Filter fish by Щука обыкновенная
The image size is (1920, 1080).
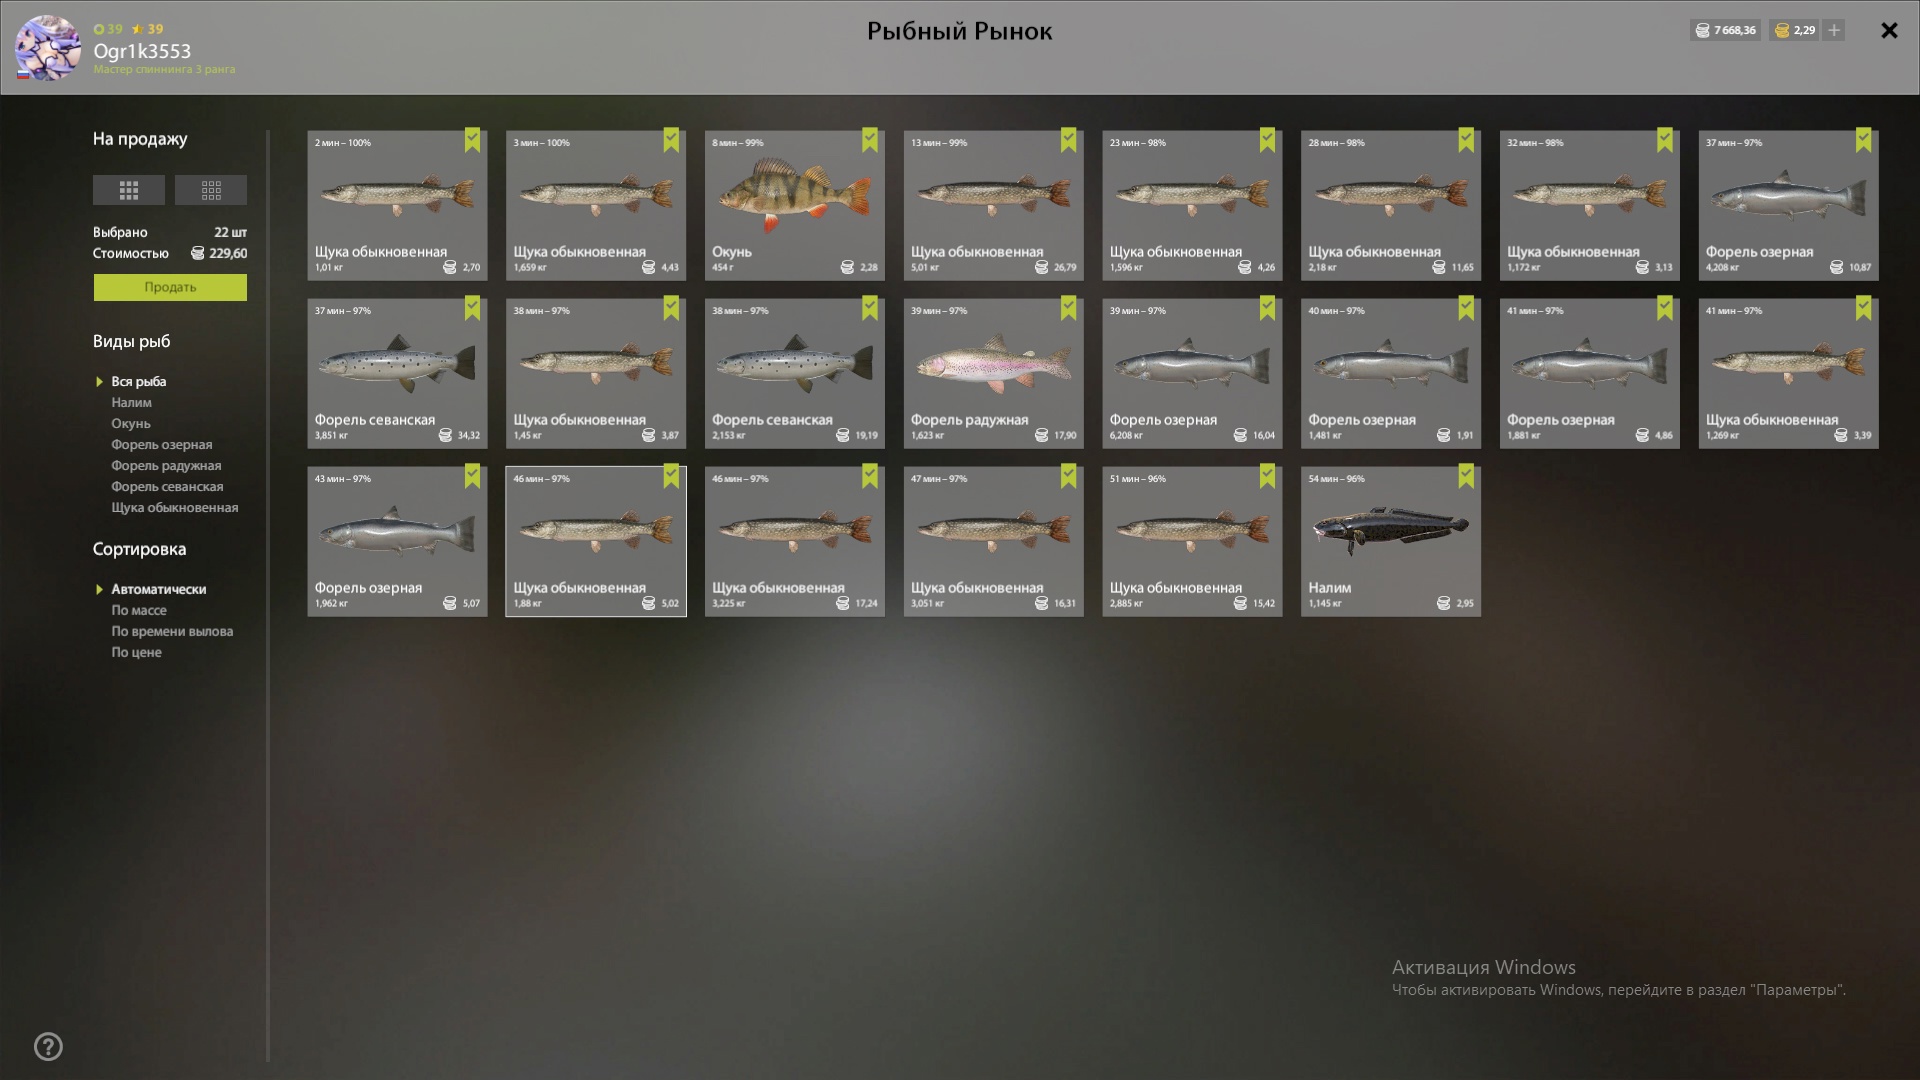(x=175, y=508)
